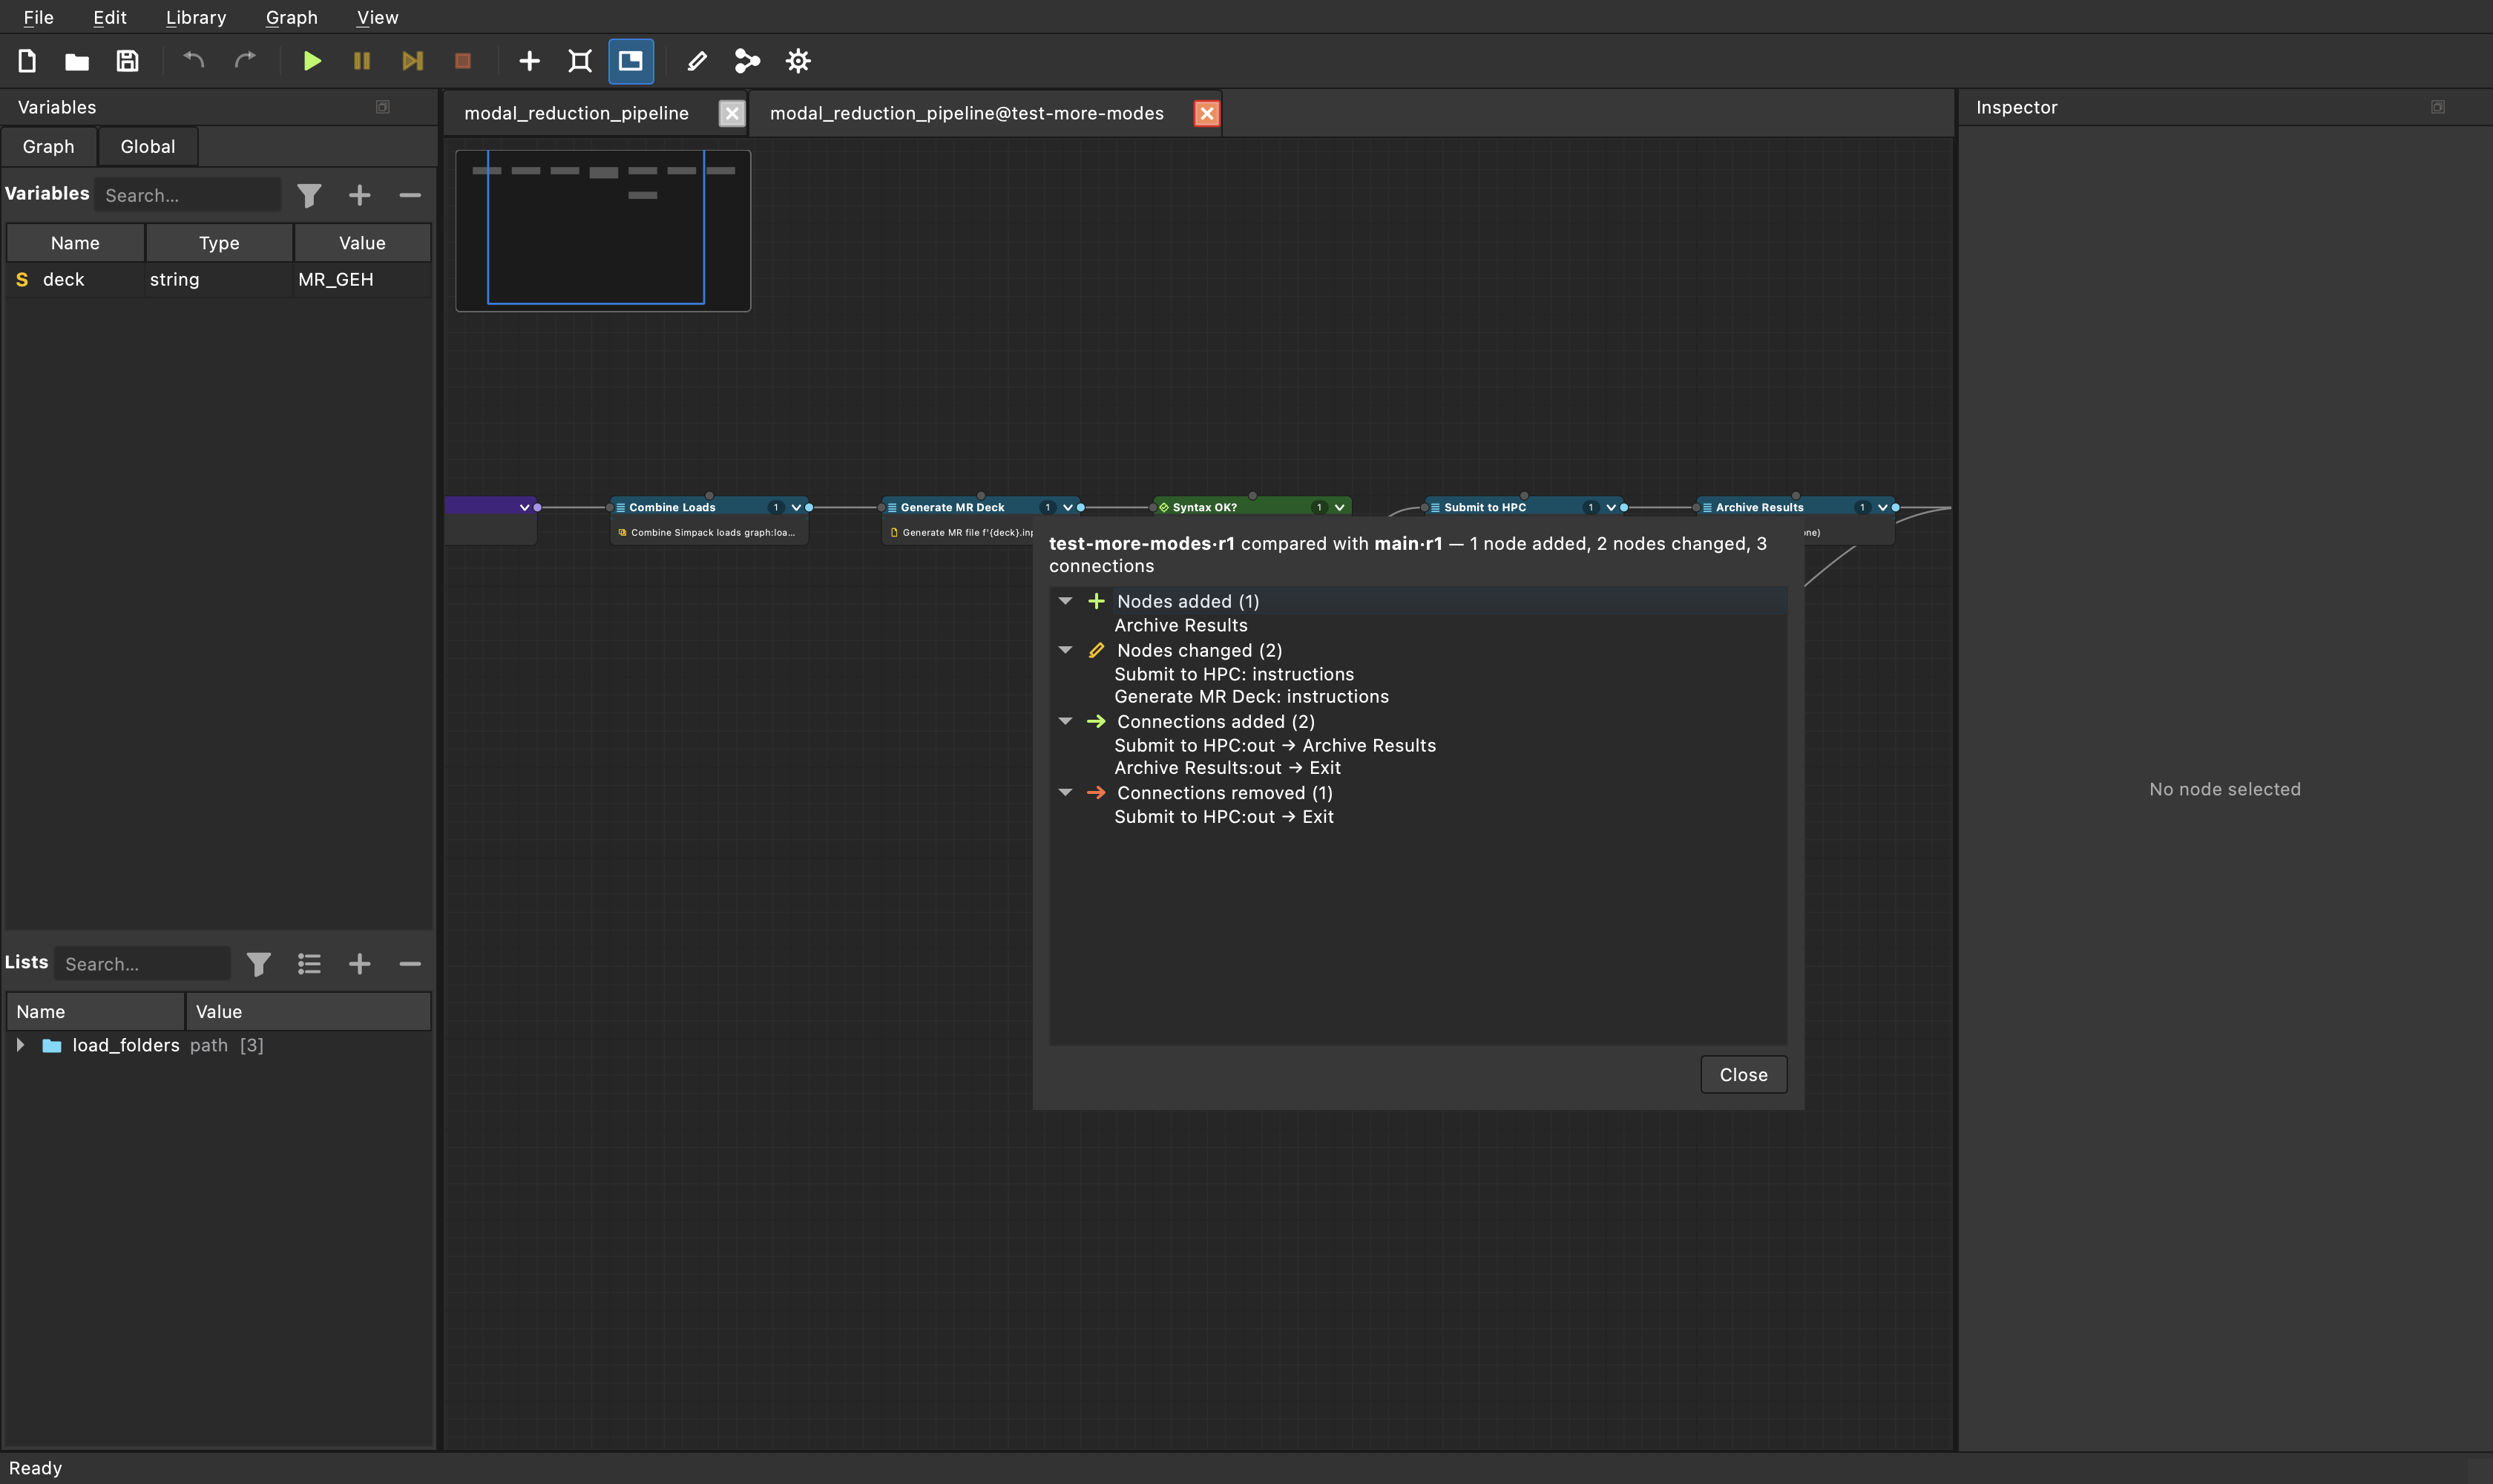Add a new node with toolbar plus

pos(529,61)
